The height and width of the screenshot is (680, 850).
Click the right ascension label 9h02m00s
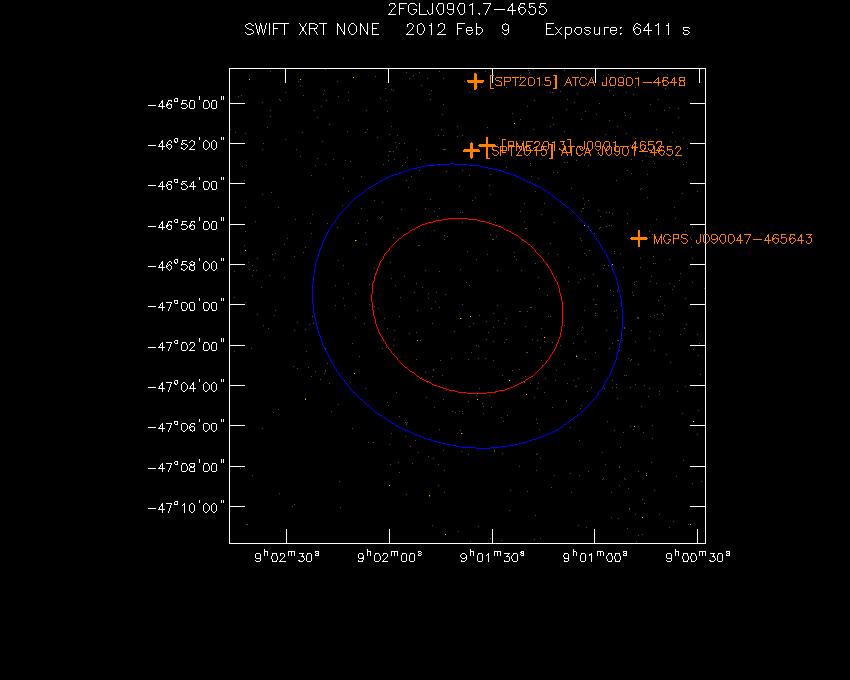(x=390, y=556)
